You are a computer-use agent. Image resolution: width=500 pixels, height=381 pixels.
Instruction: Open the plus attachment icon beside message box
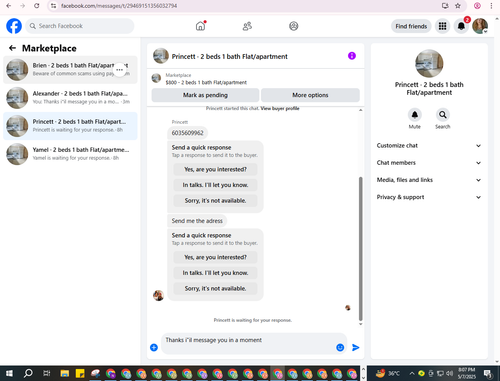click(x=154, y=347)
